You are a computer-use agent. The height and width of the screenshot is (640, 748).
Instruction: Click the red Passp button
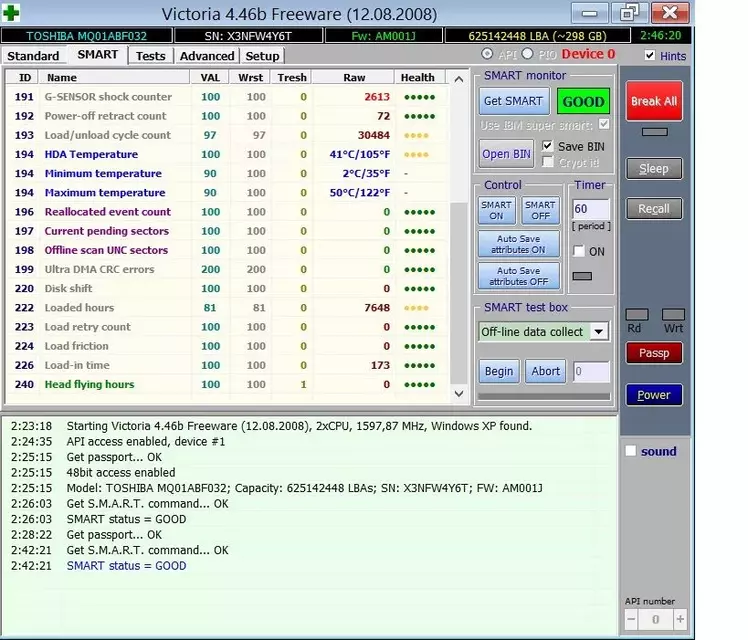654,353
